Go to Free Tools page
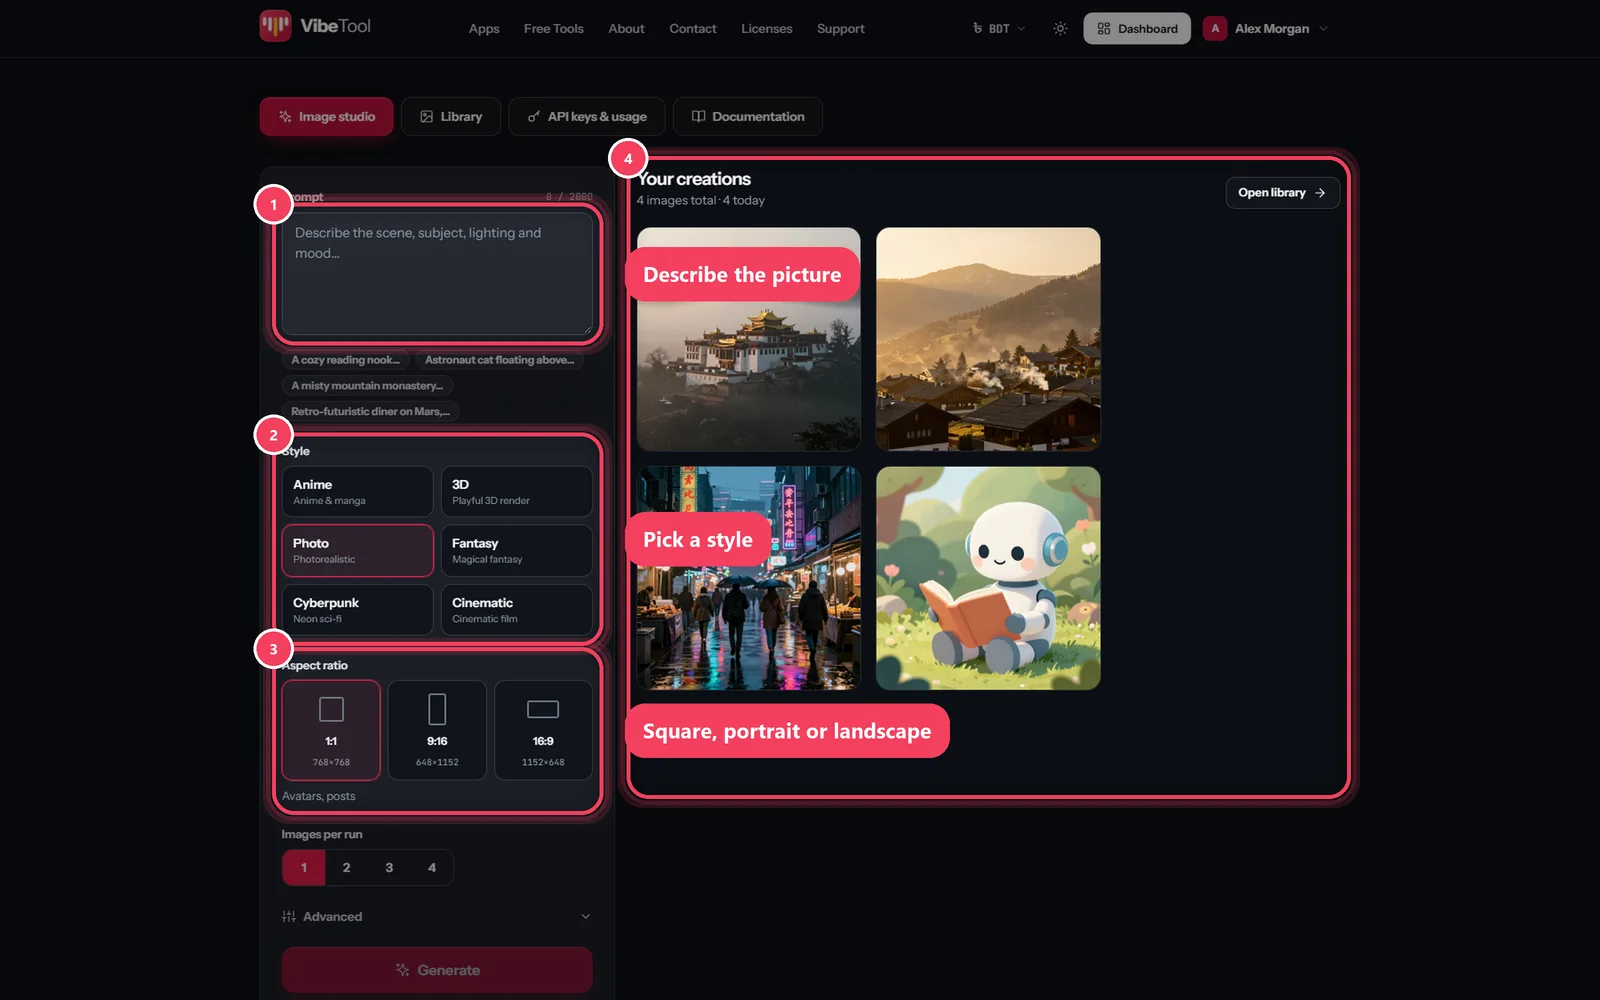 pos(554,29)
